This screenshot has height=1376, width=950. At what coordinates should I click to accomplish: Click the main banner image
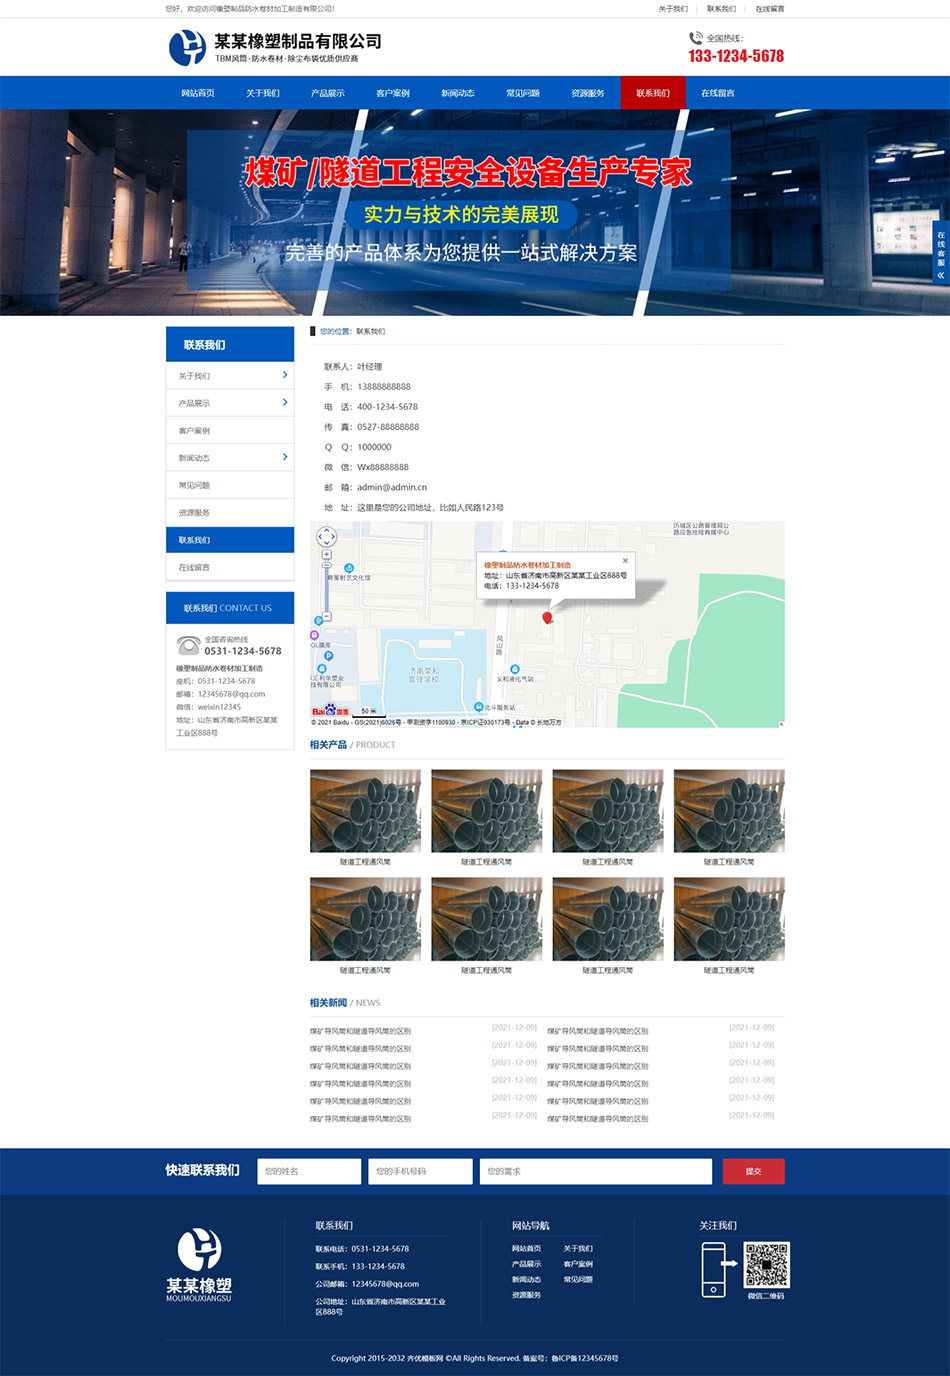(x=475, y=213)
